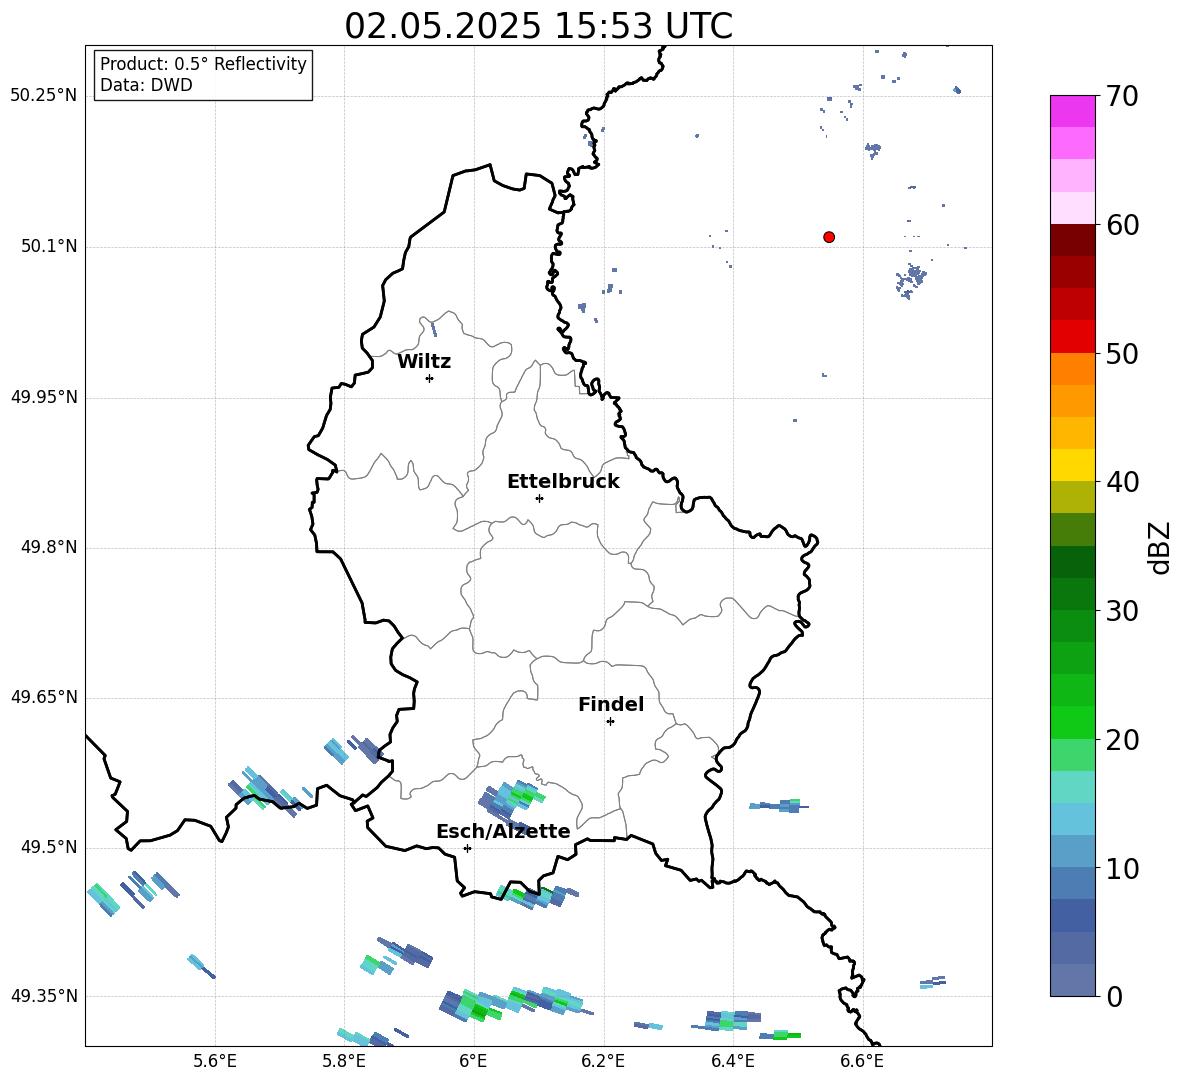Click the colorbar tick label 0
The width and height of the screenshot is (1184, 1081).
1114,997
